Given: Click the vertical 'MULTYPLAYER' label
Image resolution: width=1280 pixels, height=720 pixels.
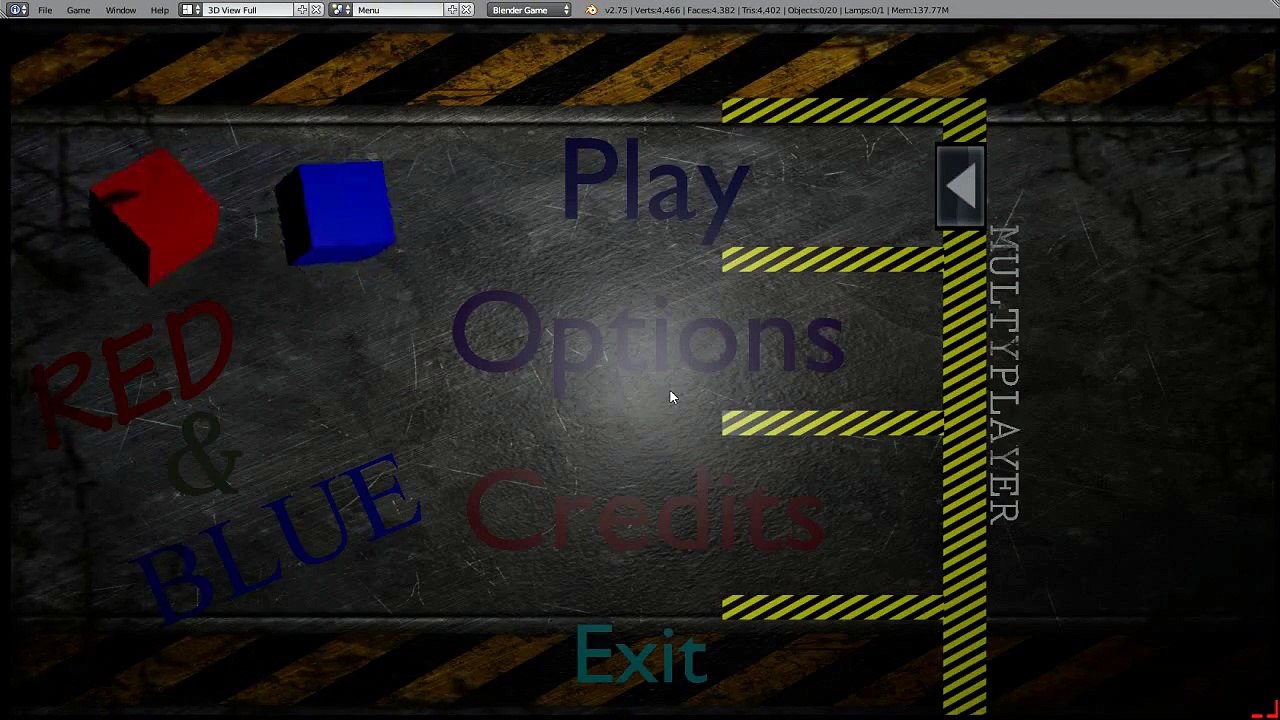Looking at the screenshot, I should click(x=1004, y=374).
